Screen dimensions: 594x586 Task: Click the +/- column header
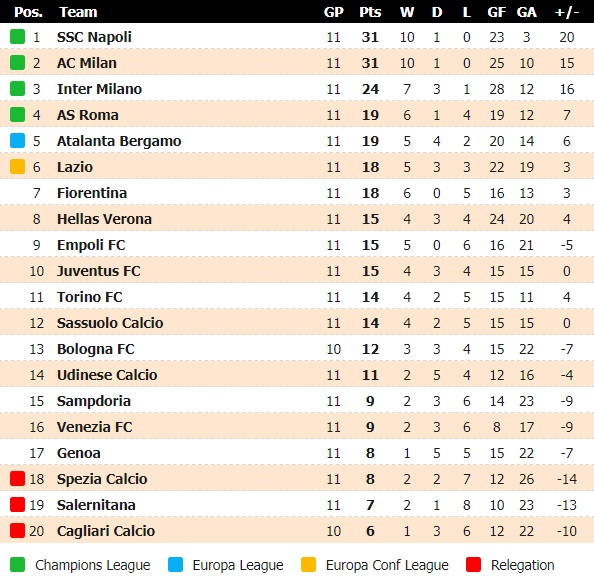(x=566, y=12)
